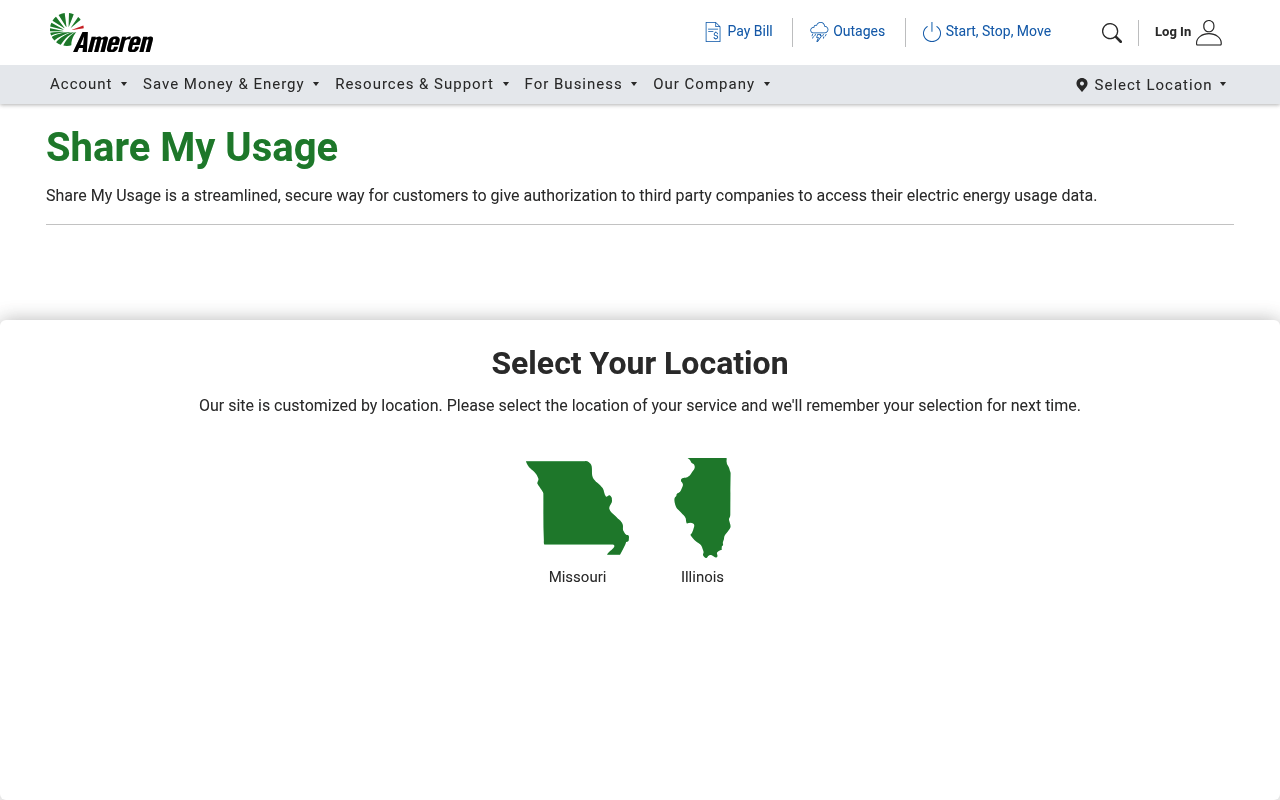Expand the Save Money & Energy menu
This screenshot has height=800, width=1280.
(x=231, y=84)
